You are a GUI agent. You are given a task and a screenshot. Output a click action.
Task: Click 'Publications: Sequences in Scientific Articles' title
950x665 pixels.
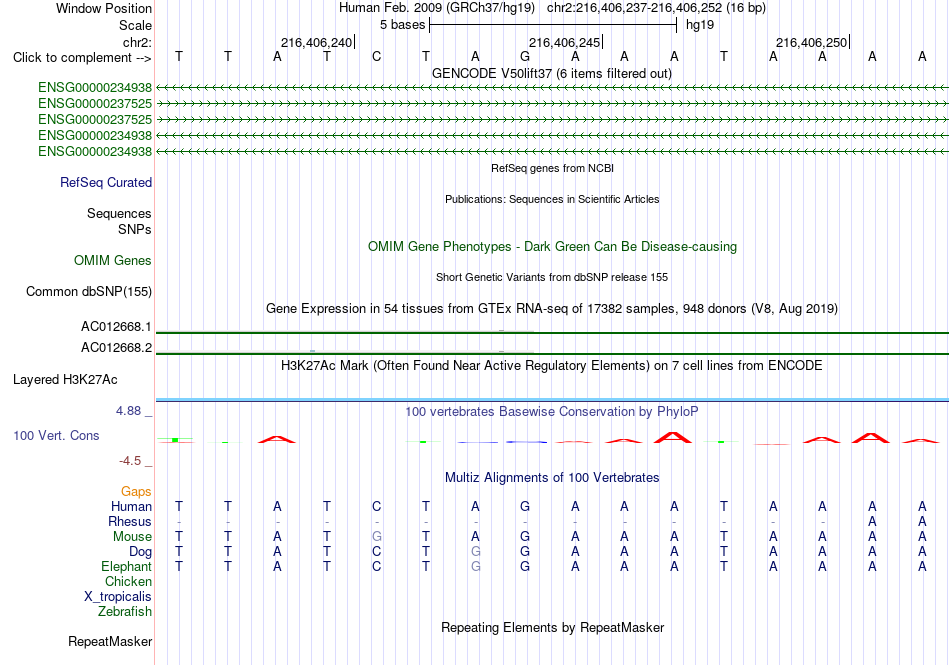[x=552, y=199]
